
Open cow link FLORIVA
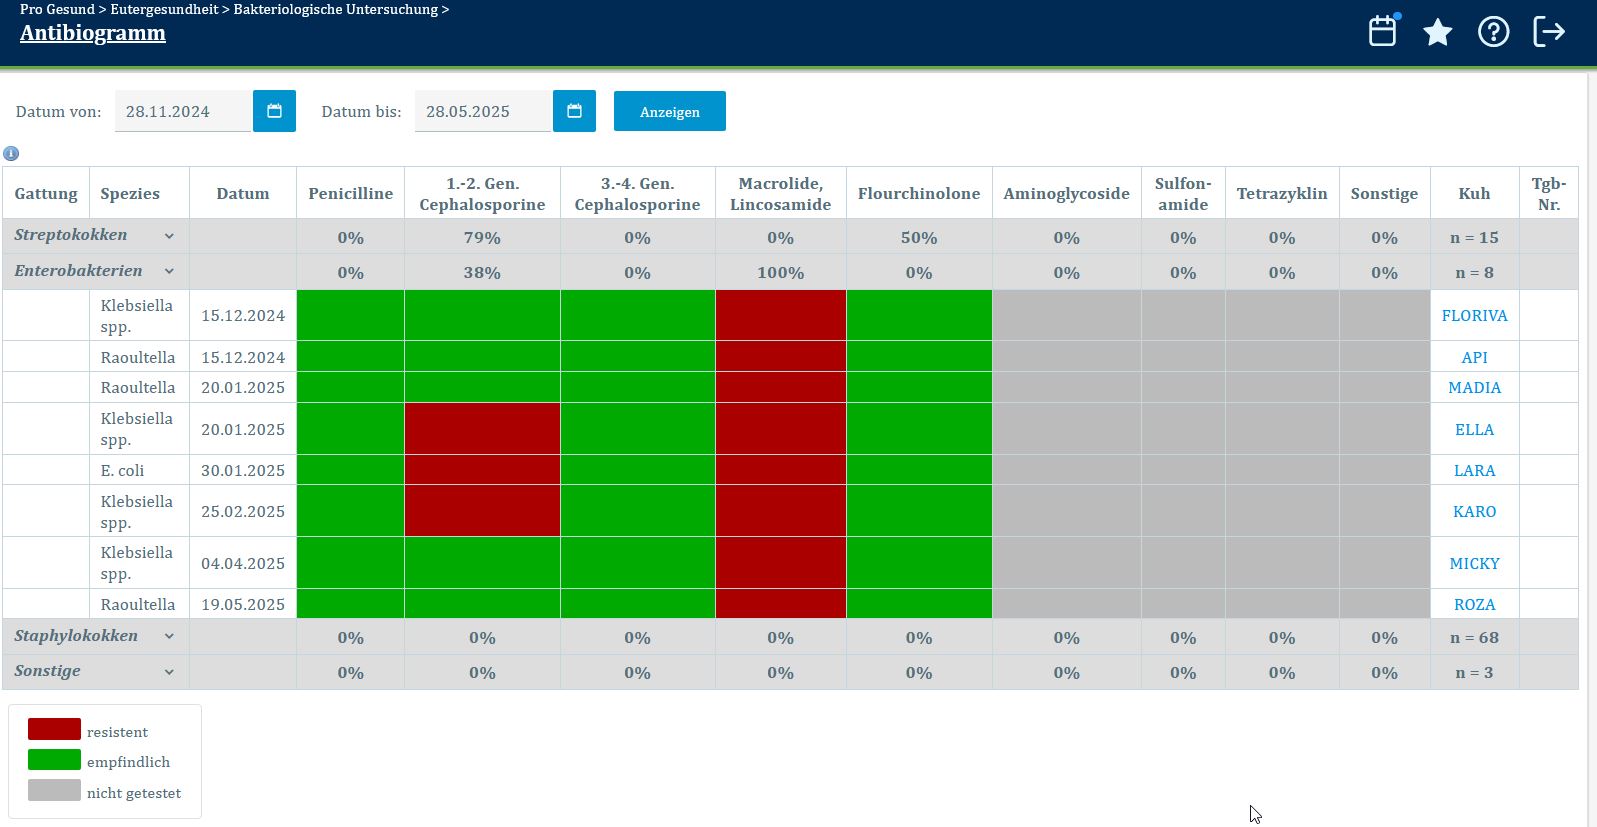[1474, 316]
